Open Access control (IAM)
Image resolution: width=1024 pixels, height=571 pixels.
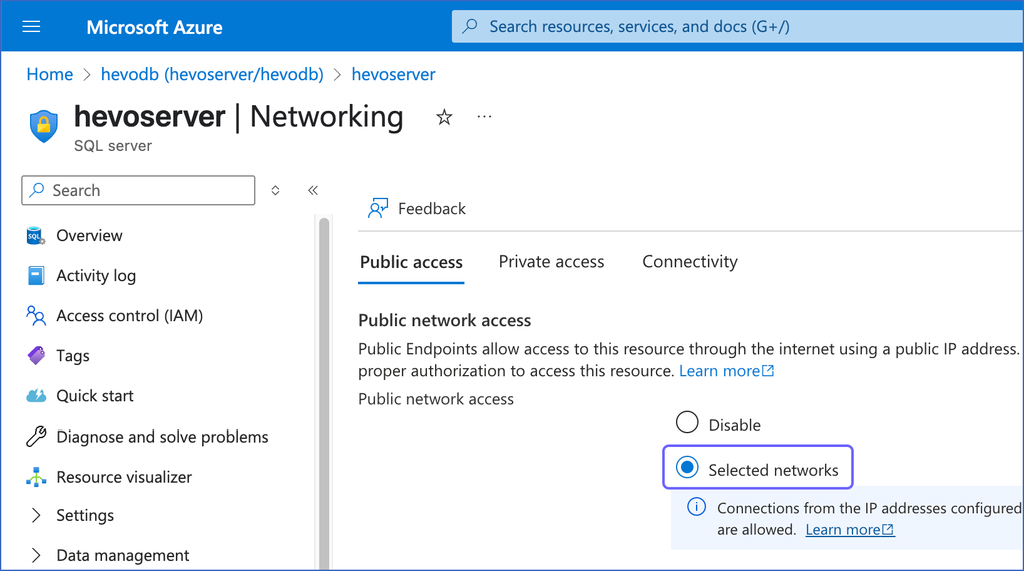coord(129,316)
